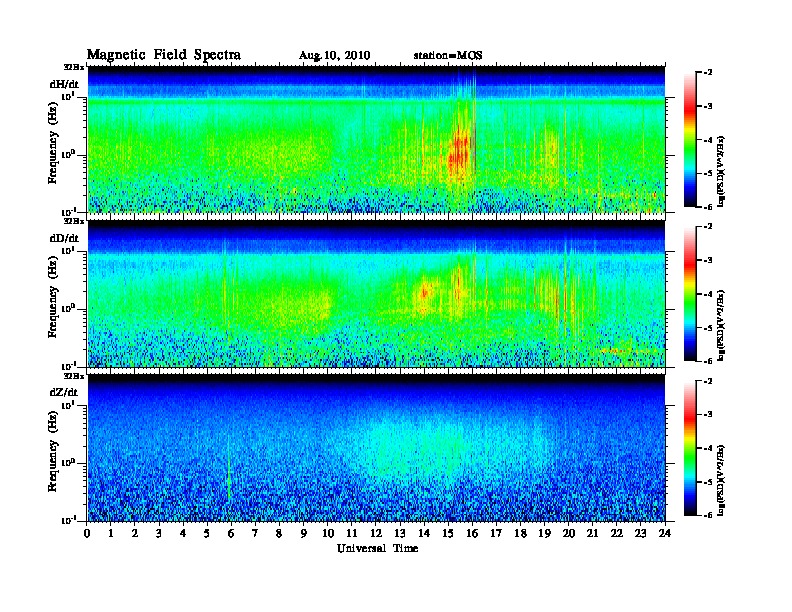Click the log(PSD) units label of dZ/dt colorbar
Image resolution: width=792 pixels, height=612 pixels.
pyautogui.click(x=721, y=480)
